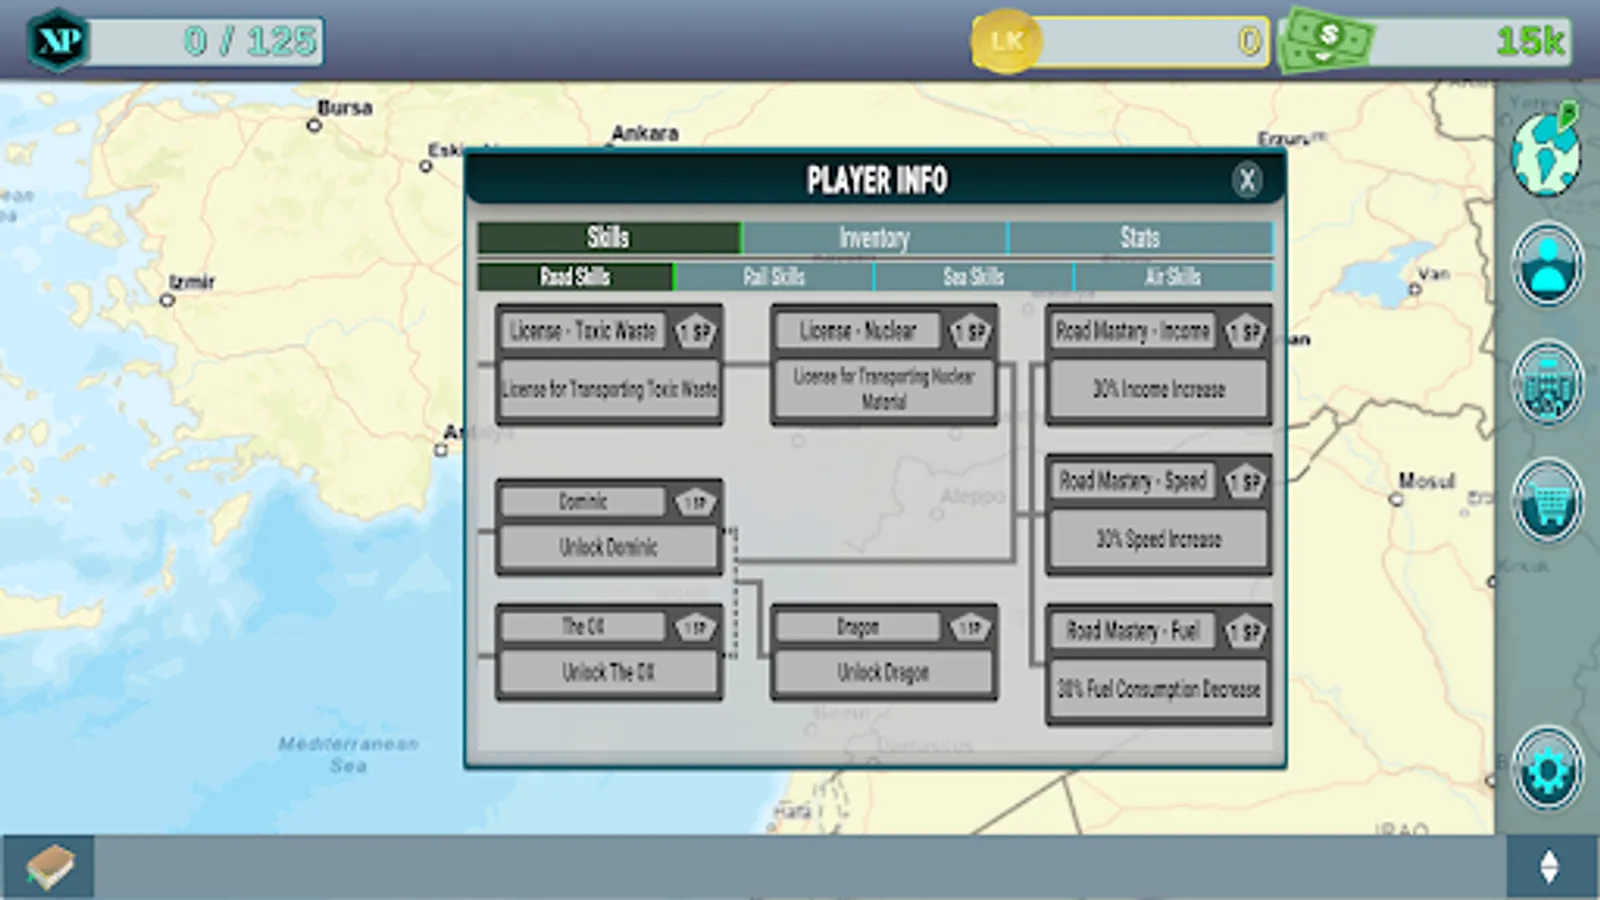Close the Player Info dialog
Viewport: 1600px width, 900px height.
pos(1247,180)
